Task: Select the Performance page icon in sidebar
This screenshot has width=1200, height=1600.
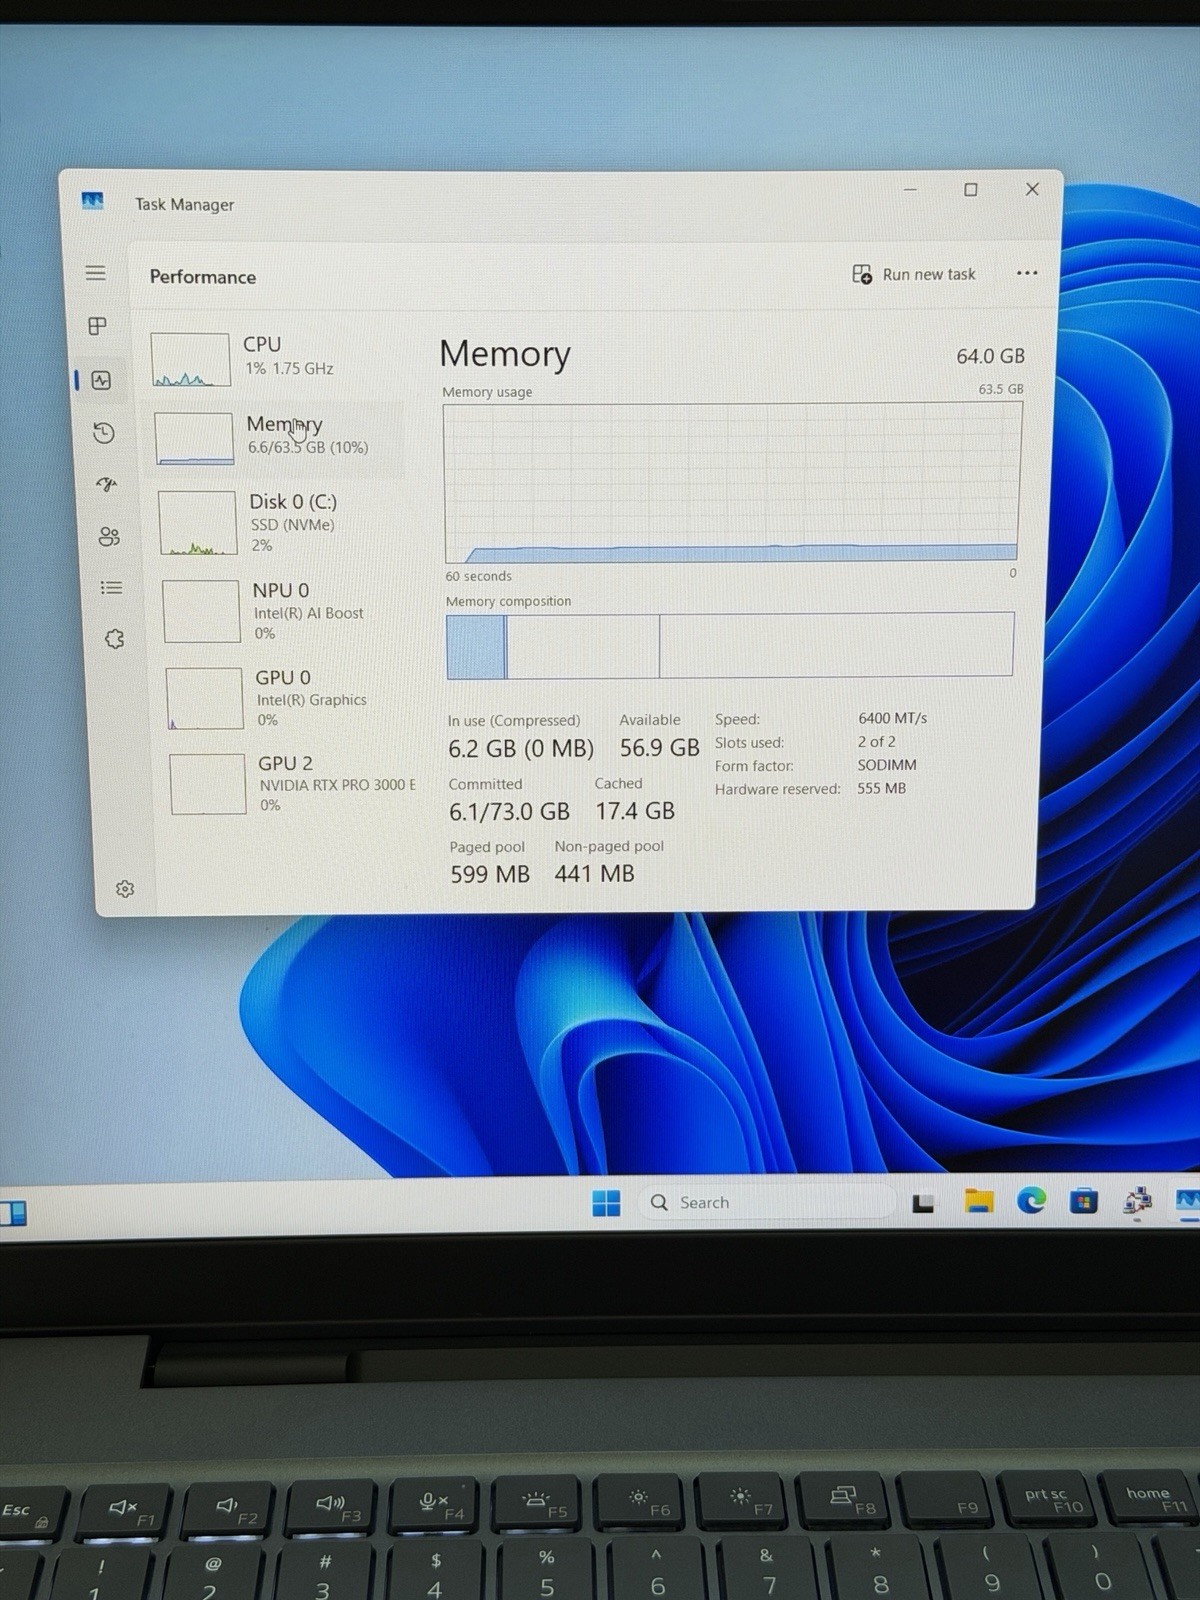Action: pos(101,380)
